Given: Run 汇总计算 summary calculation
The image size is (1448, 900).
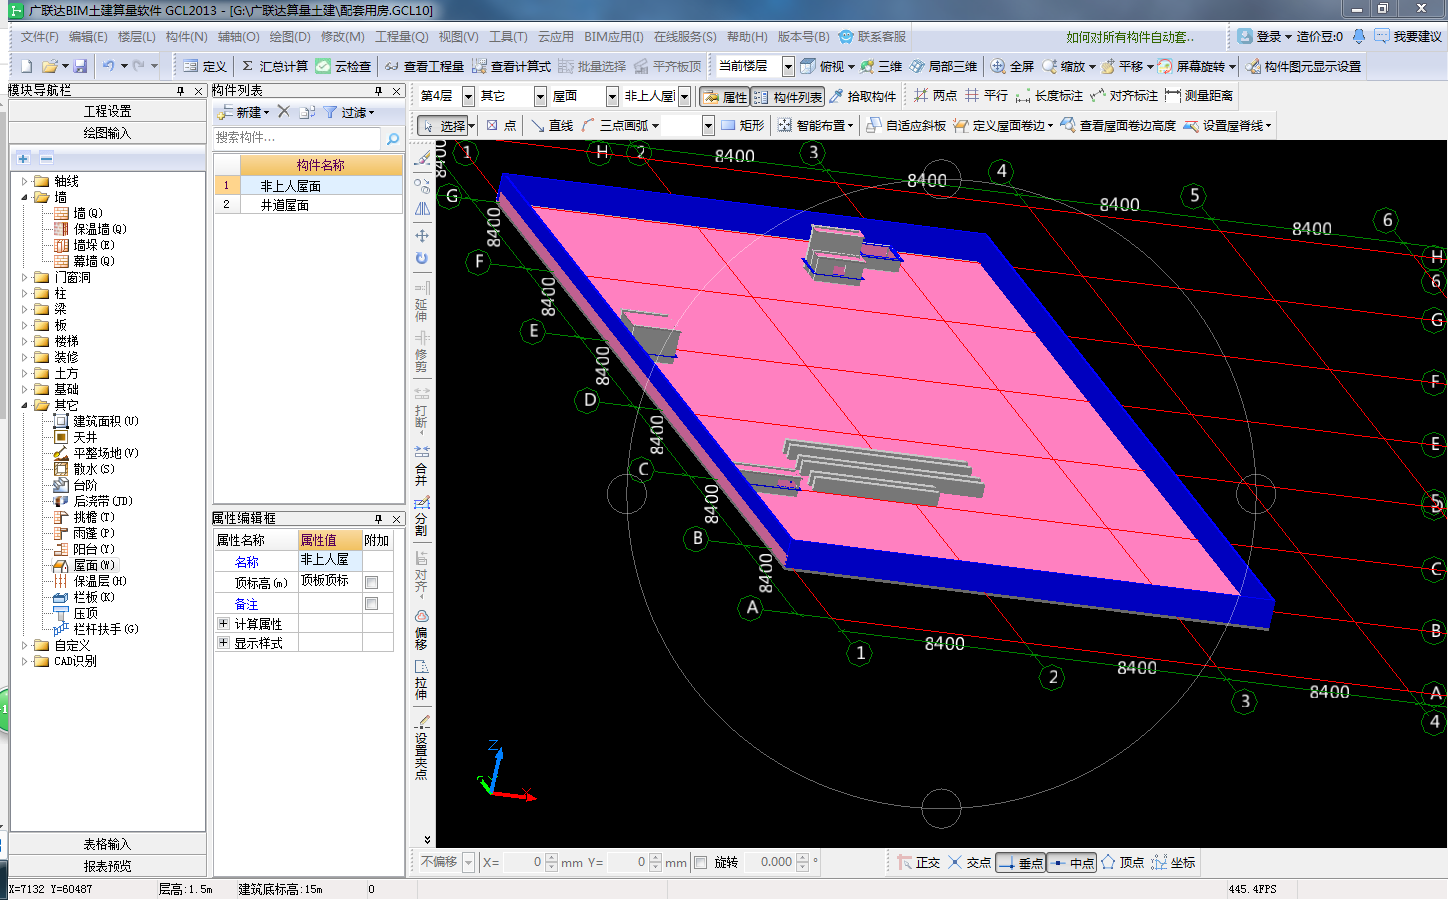Looking at the screenshot, I should tap(275, 66).
